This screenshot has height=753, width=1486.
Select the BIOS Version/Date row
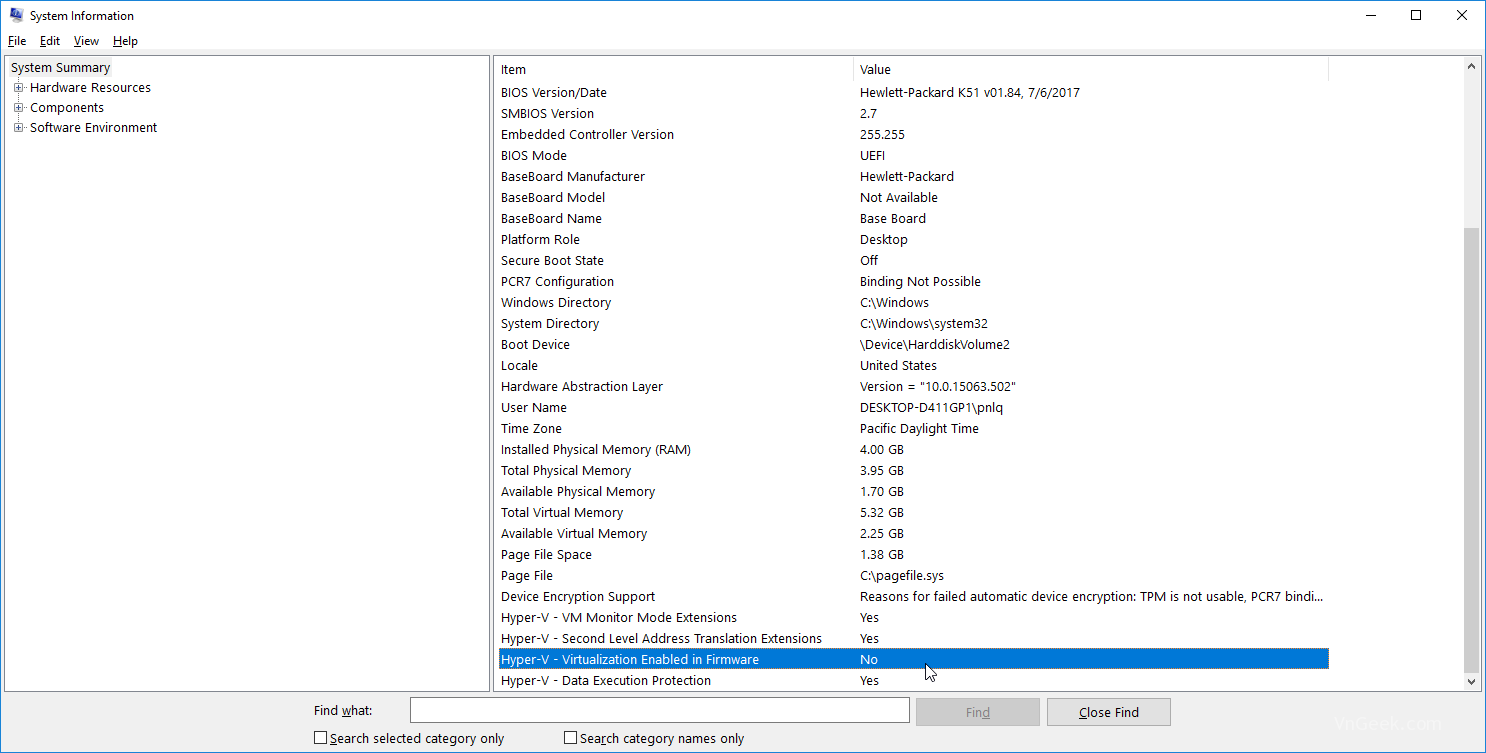click(x=913, y=93)
